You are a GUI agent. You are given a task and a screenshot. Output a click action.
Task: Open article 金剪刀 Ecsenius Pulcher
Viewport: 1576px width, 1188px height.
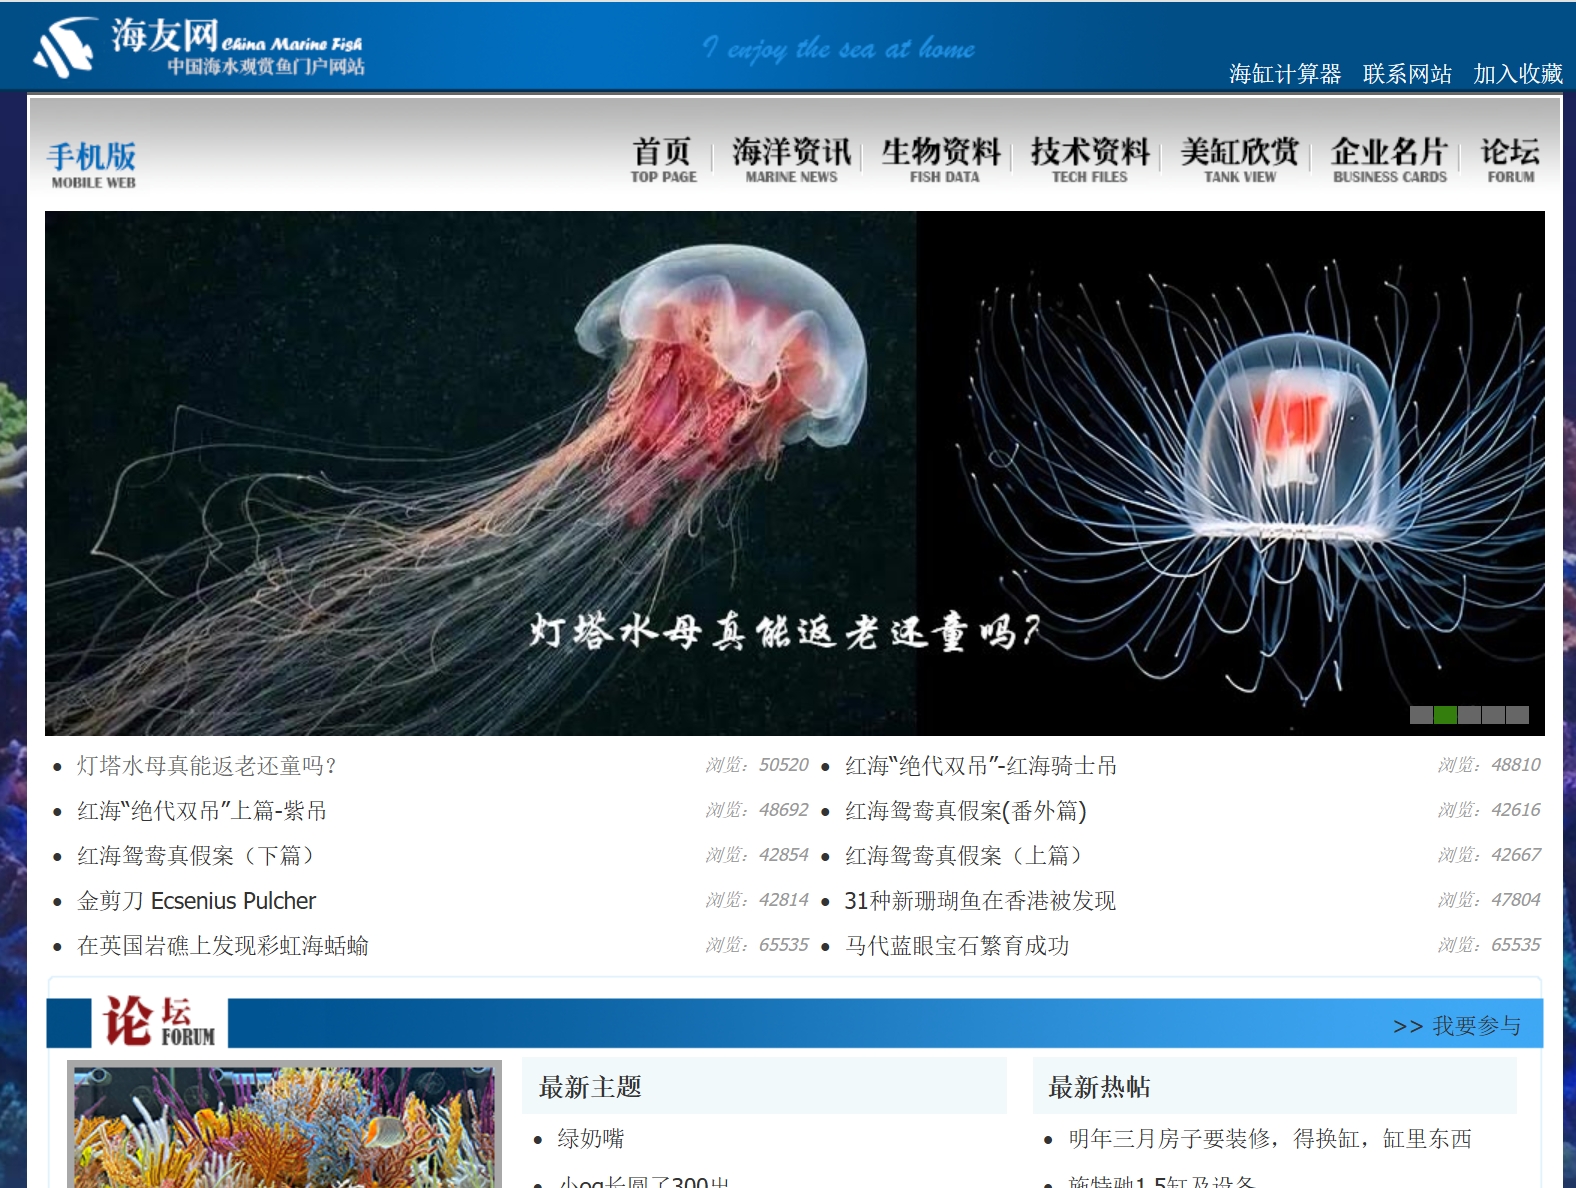pos(197,901)
